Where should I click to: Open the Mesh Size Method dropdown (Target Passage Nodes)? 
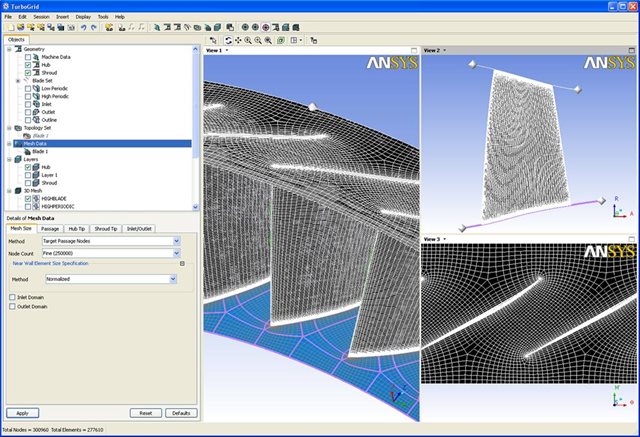point(176,241)
